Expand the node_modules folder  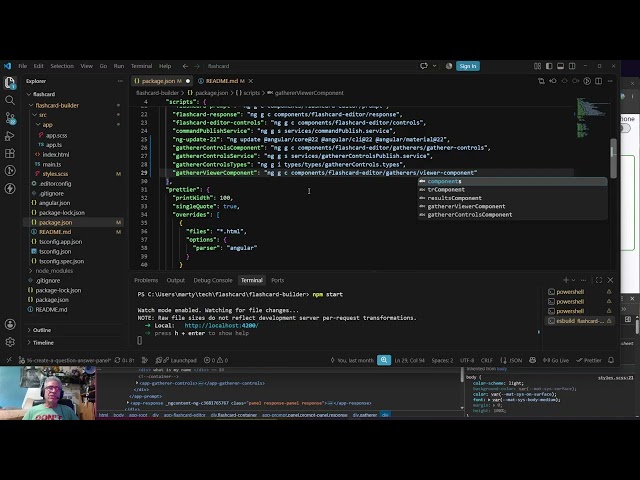coord(53,271)
